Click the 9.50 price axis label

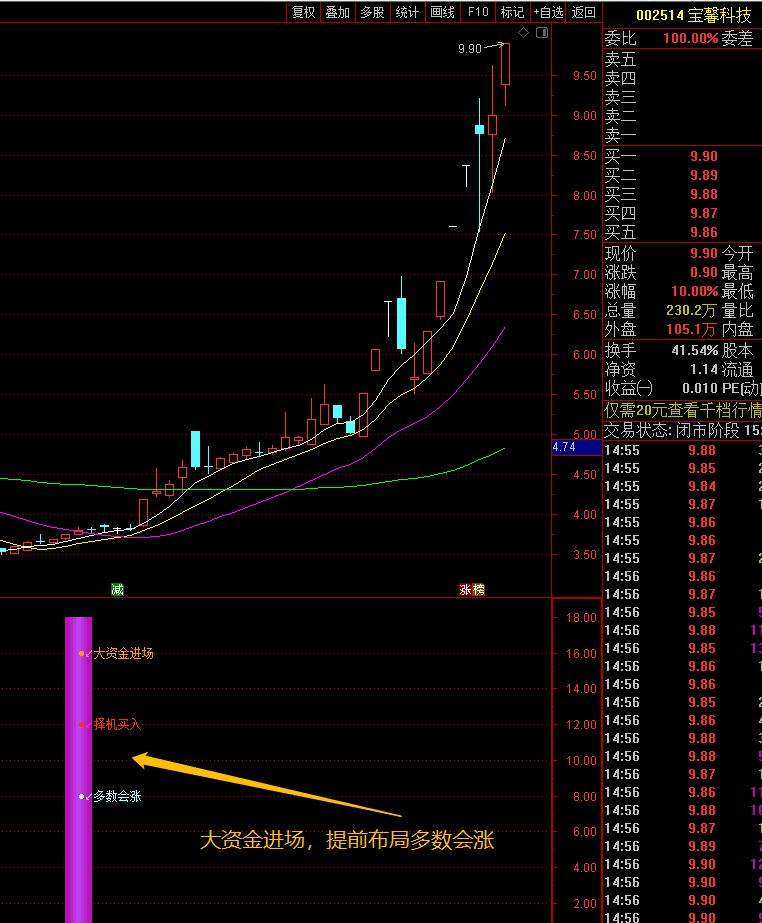[584, 76]
